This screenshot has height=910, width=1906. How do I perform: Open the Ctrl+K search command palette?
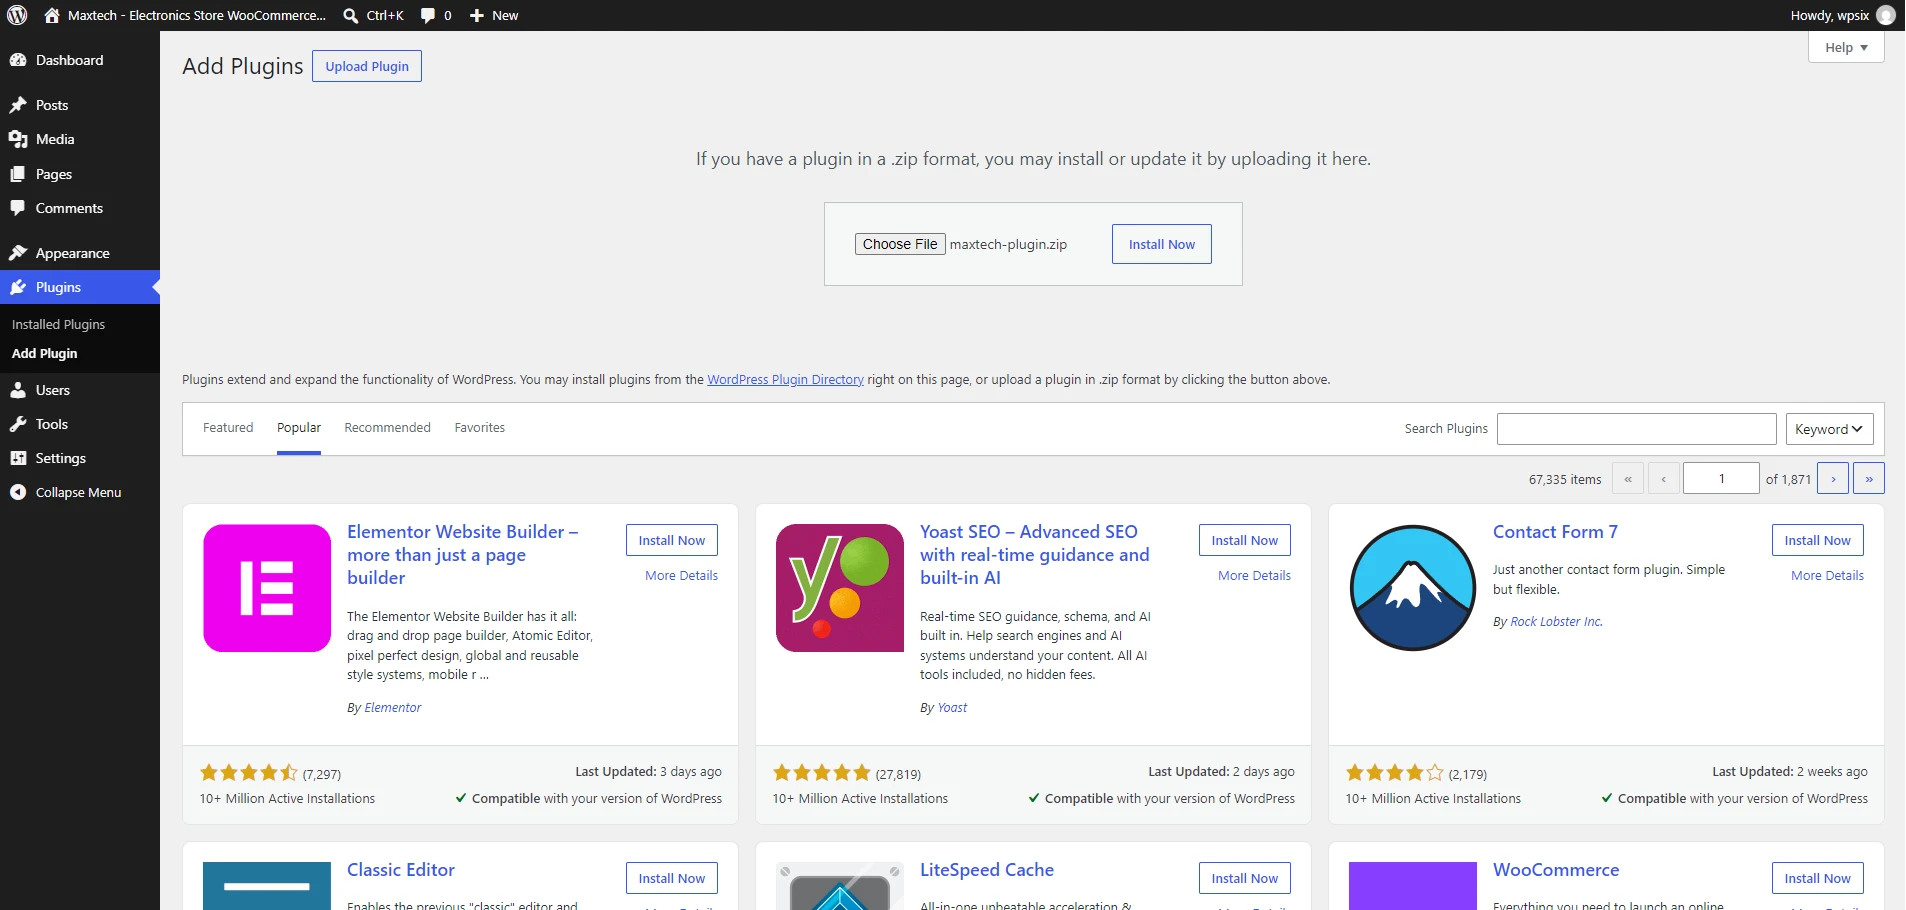(373, 15)
